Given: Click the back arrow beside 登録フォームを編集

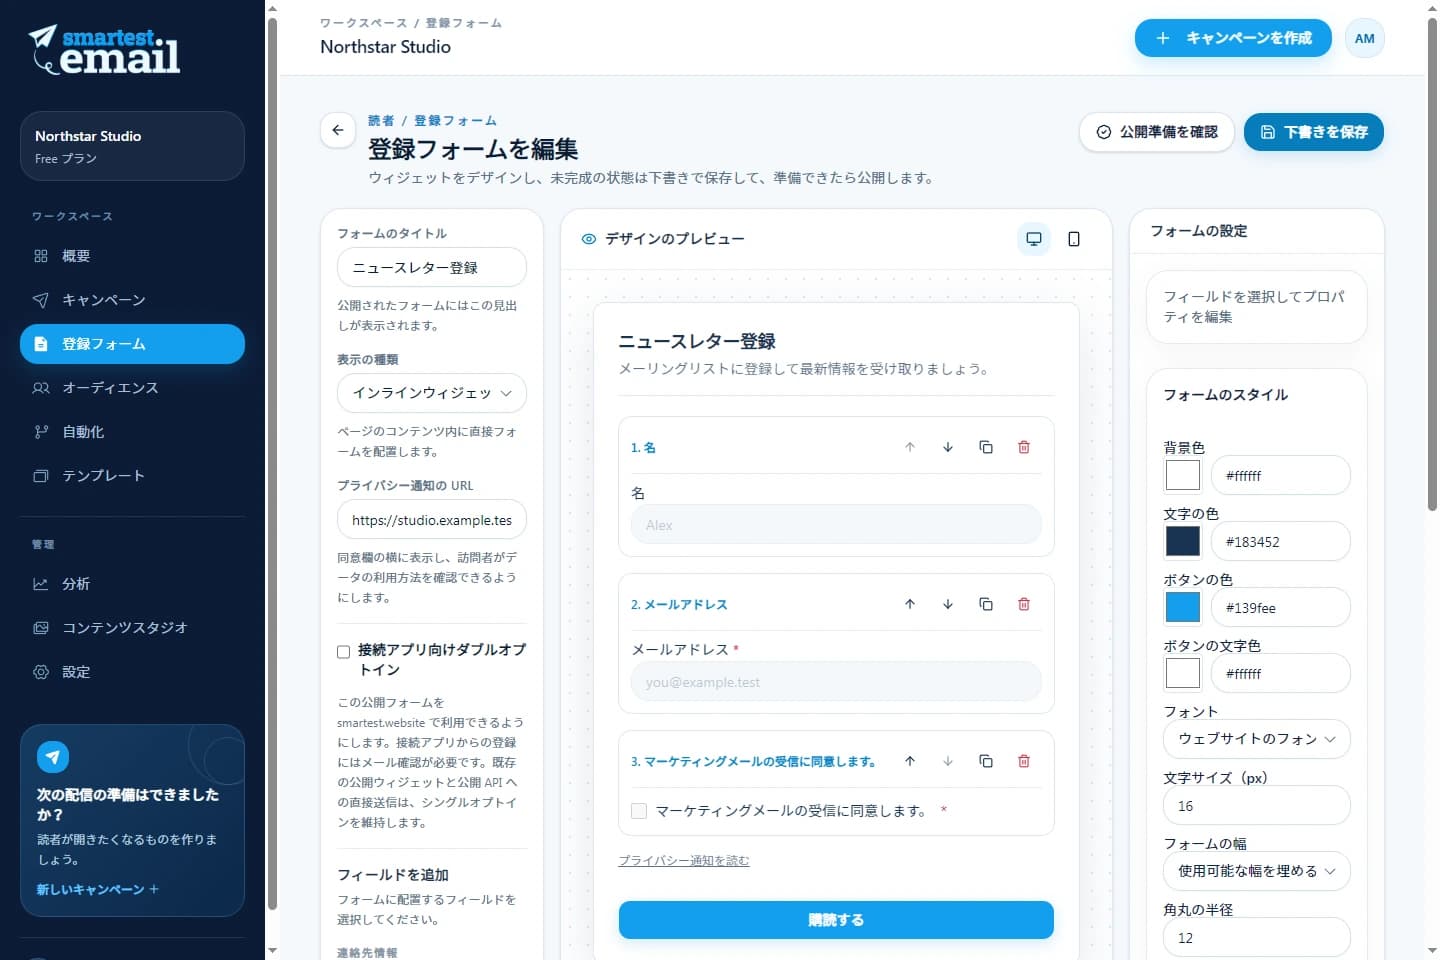Looking at the screenshot, I should (x=338, y=130).
